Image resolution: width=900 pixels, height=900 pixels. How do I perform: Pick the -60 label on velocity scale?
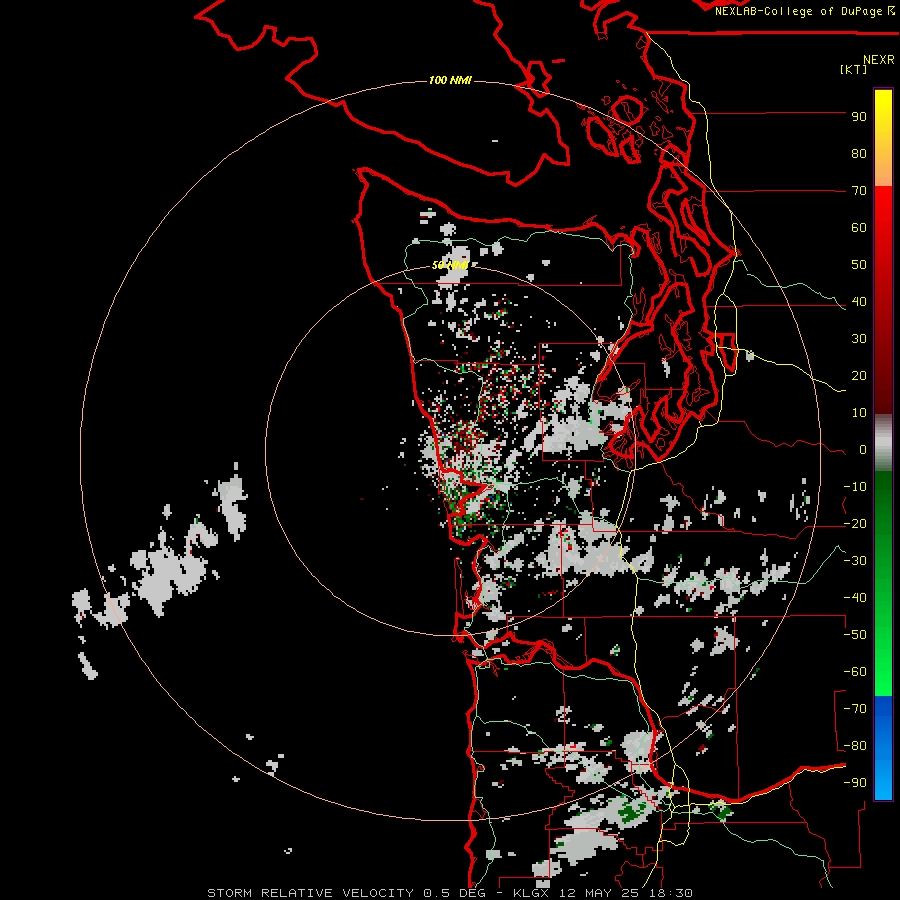855,672
